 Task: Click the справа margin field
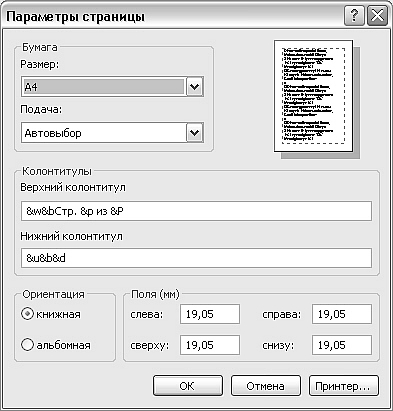tap(342, 314)
